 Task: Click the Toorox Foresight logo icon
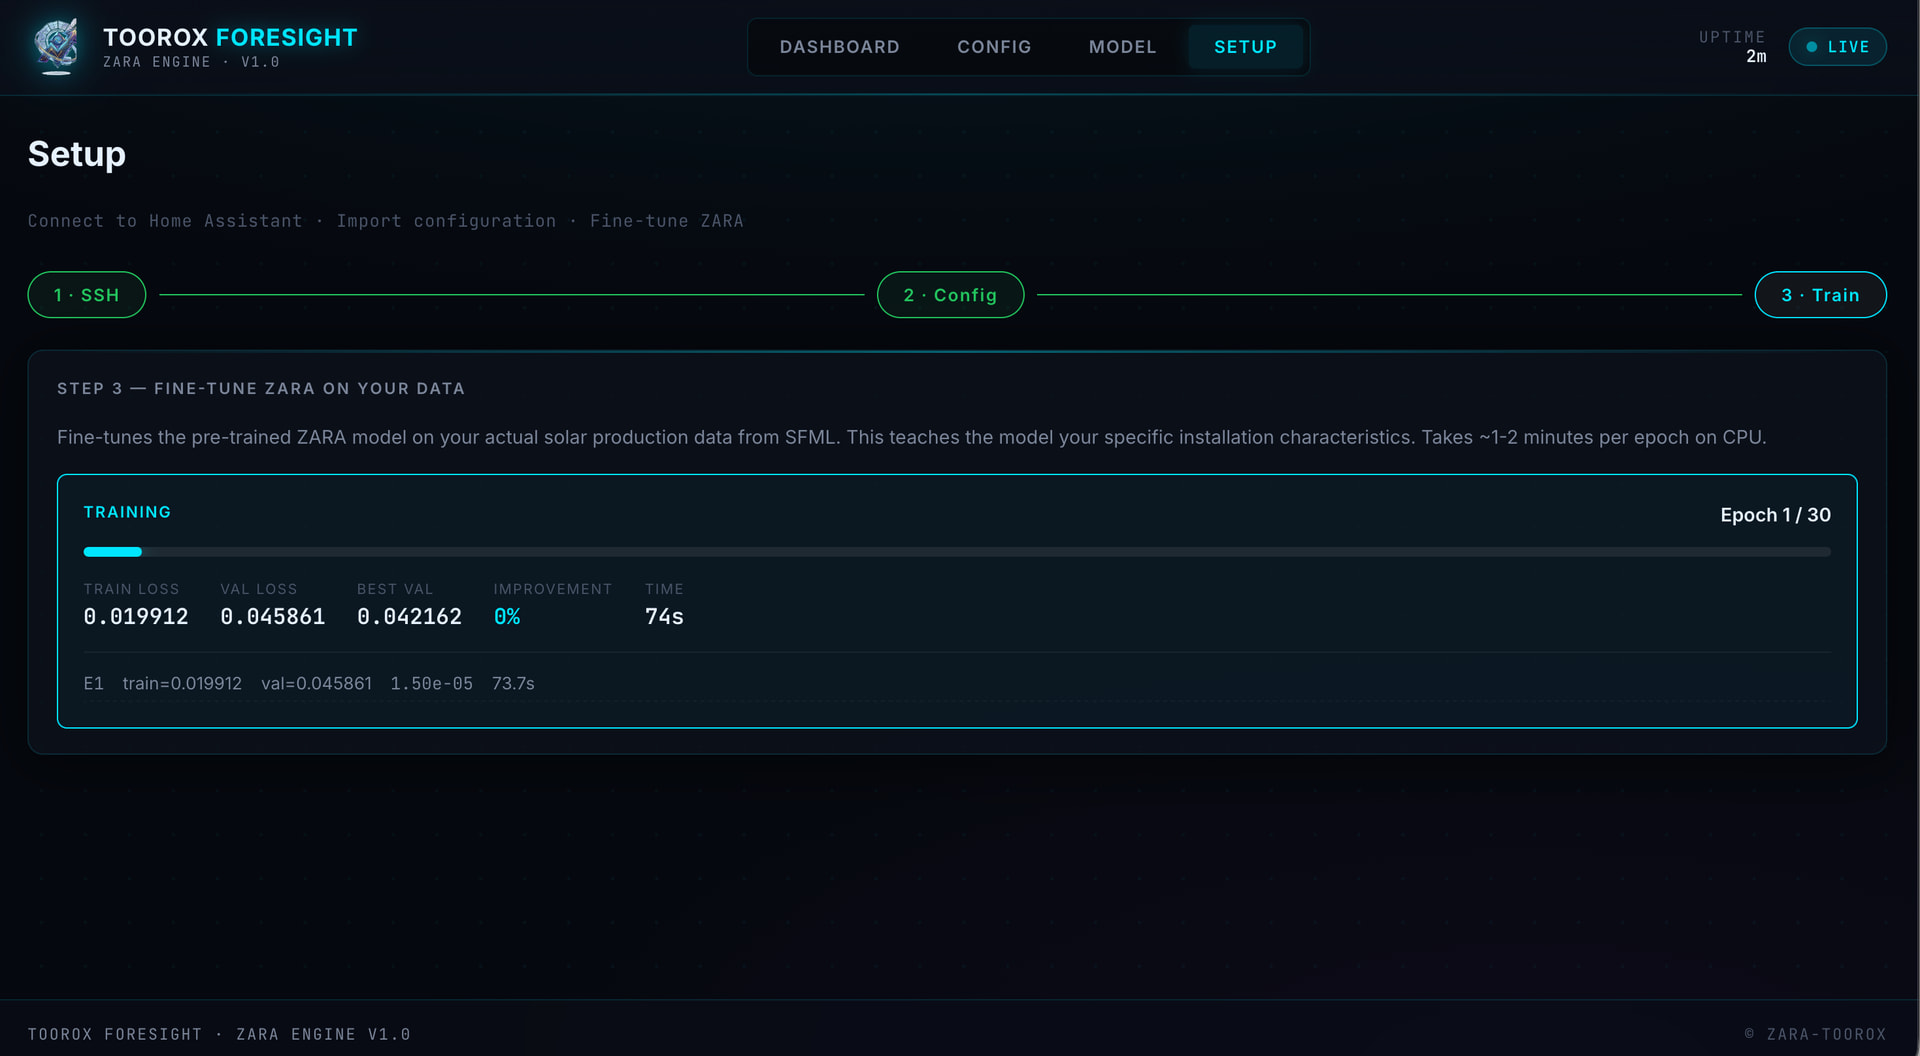point(57,46)
